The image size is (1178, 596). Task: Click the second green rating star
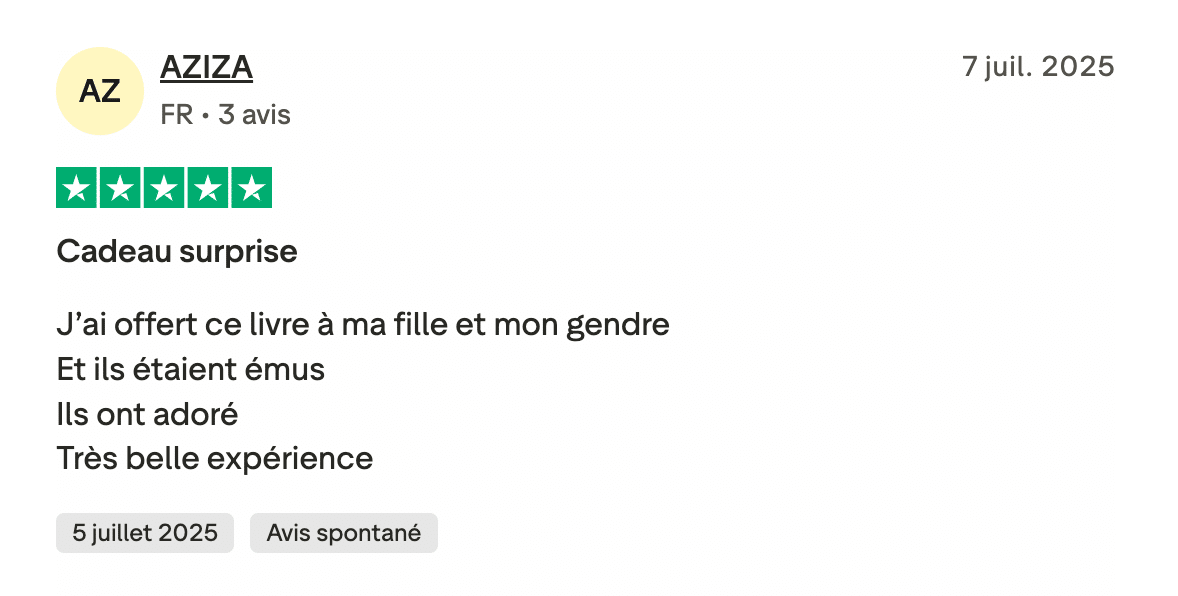[120, 188]
